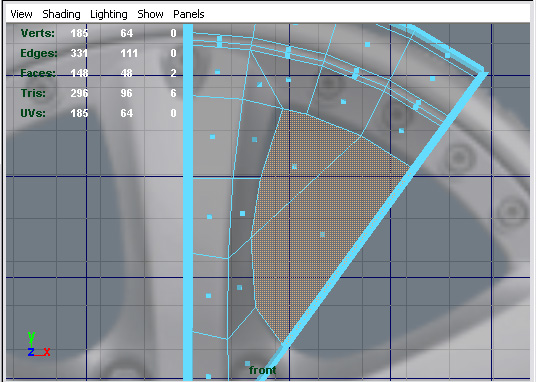Click the 64 value in UVs row

[x=126, y=113]
